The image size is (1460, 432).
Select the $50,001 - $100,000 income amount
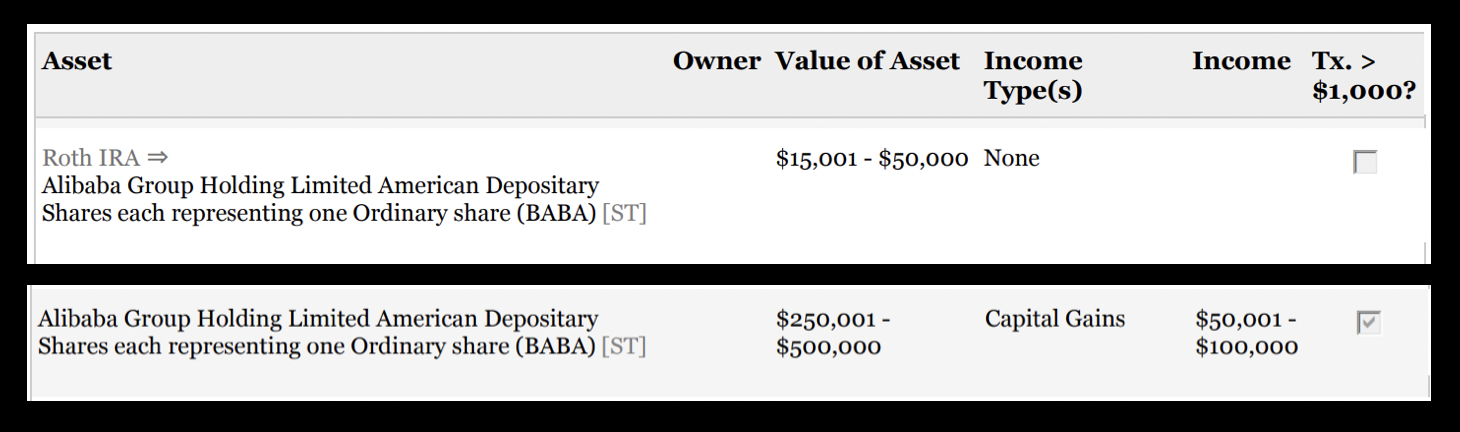coord(1246,332)
